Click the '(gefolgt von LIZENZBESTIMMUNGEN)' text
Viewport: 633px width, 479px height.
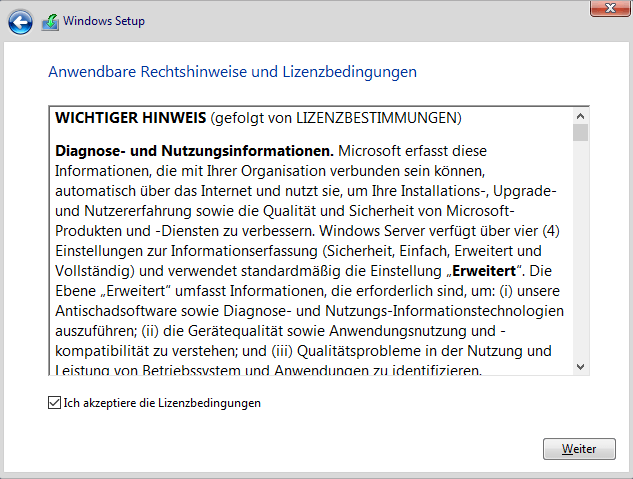(336, 118)
